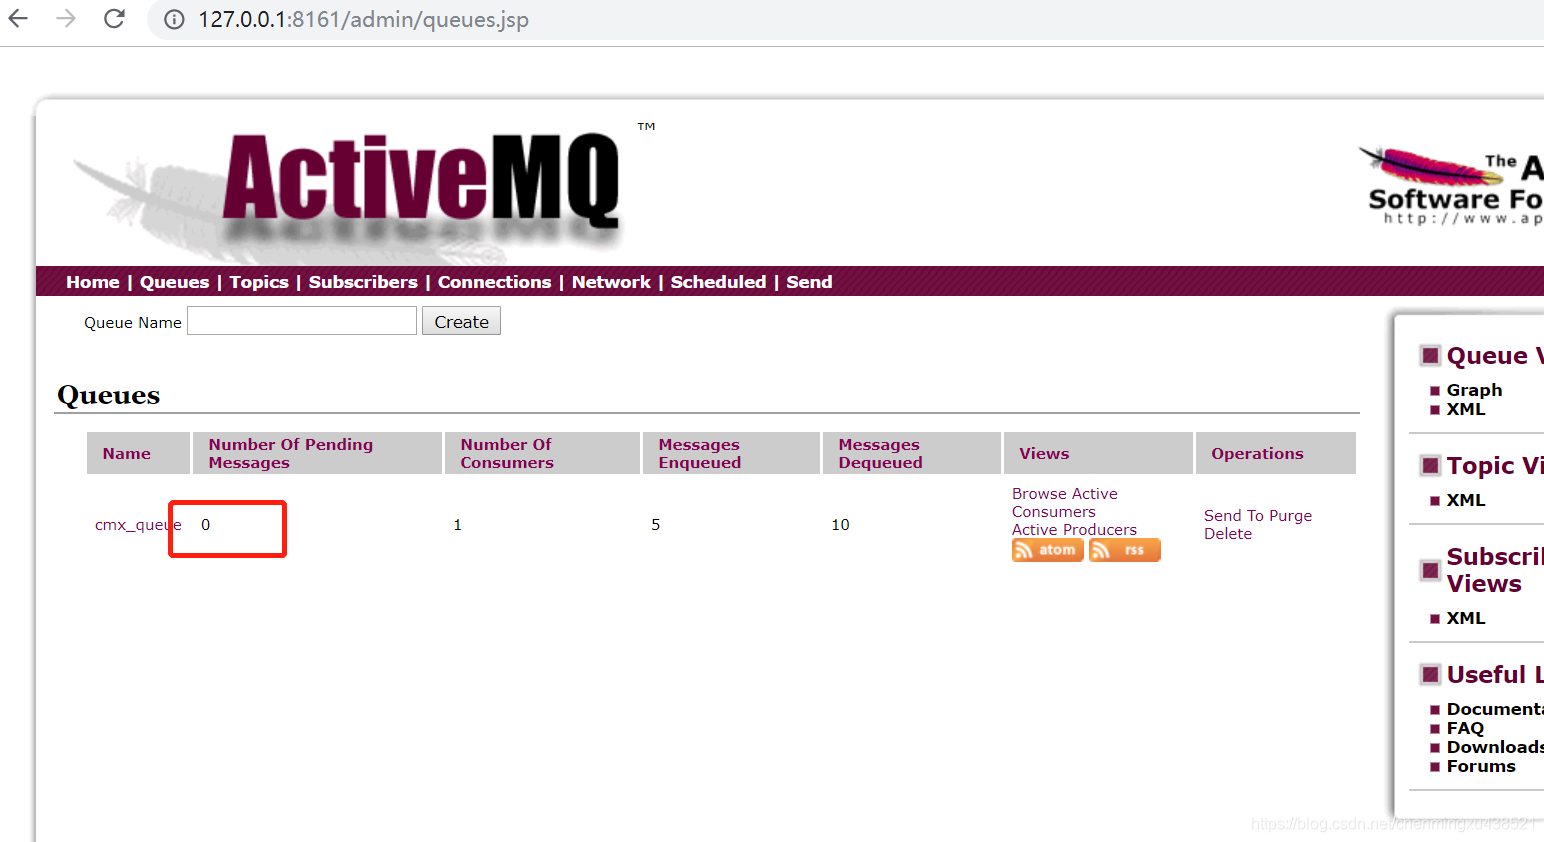
Task: Open the Subscribers menu item
Action: click(363, 282)
